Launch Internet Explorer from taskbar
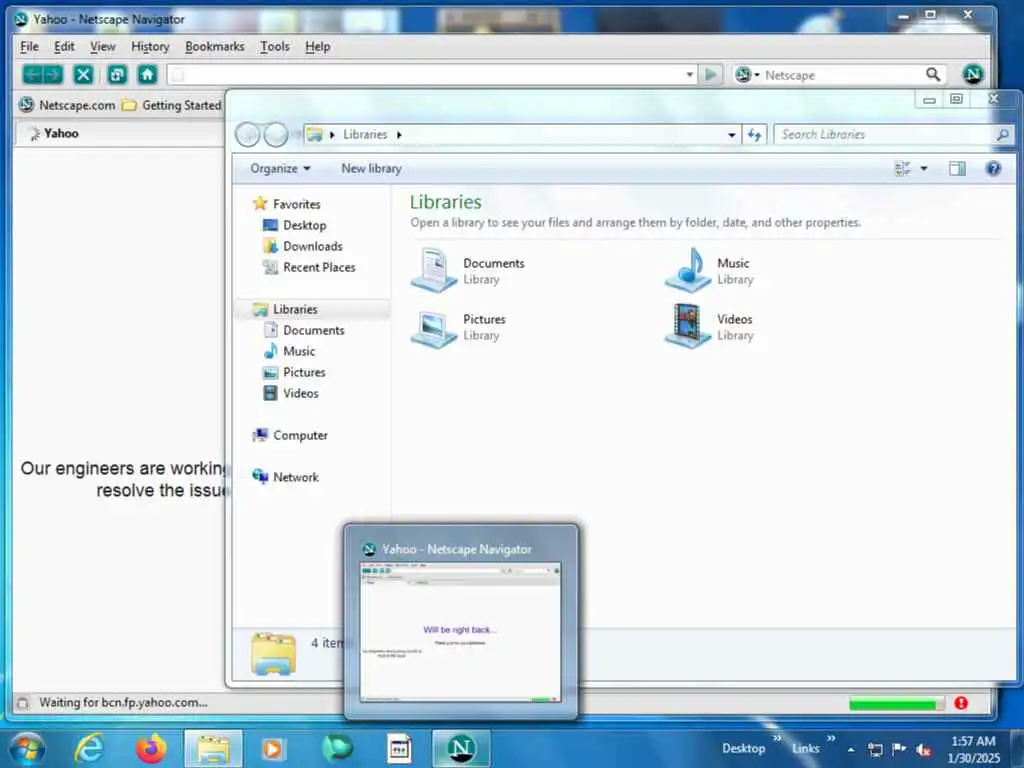 tap(89, 748)
